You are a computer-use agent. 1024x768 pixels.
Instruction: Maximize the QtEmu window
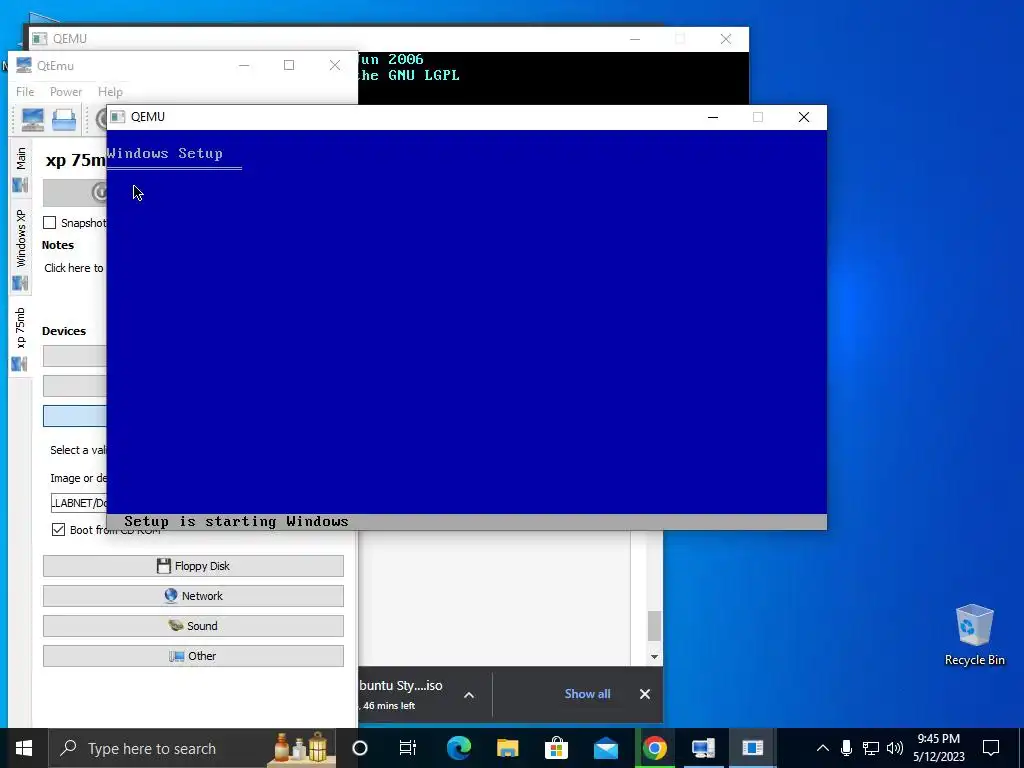[x=289, y=65]
